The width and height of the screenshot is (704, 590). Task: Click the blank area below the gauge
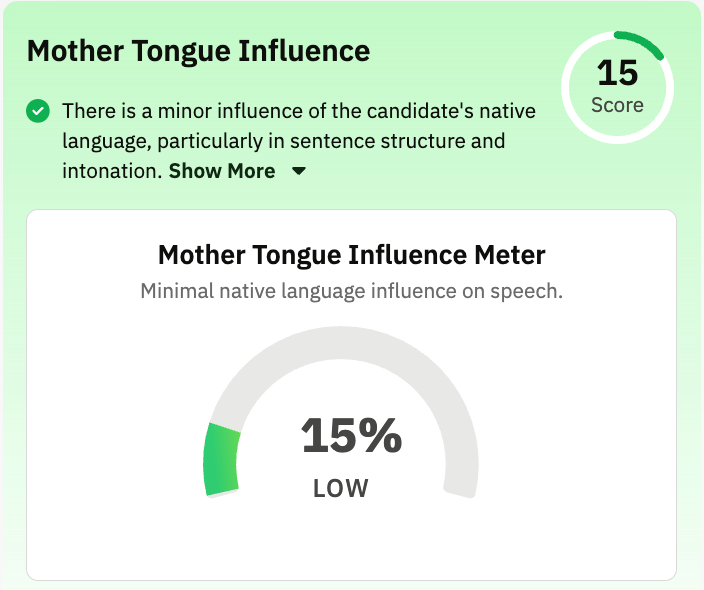[351, 540]
